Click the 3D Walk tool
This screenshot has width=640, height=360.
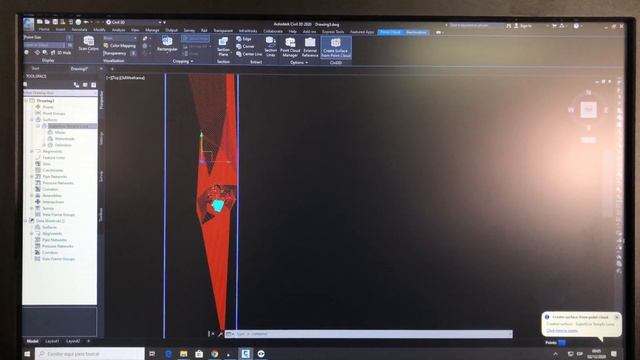click(61, 53)
